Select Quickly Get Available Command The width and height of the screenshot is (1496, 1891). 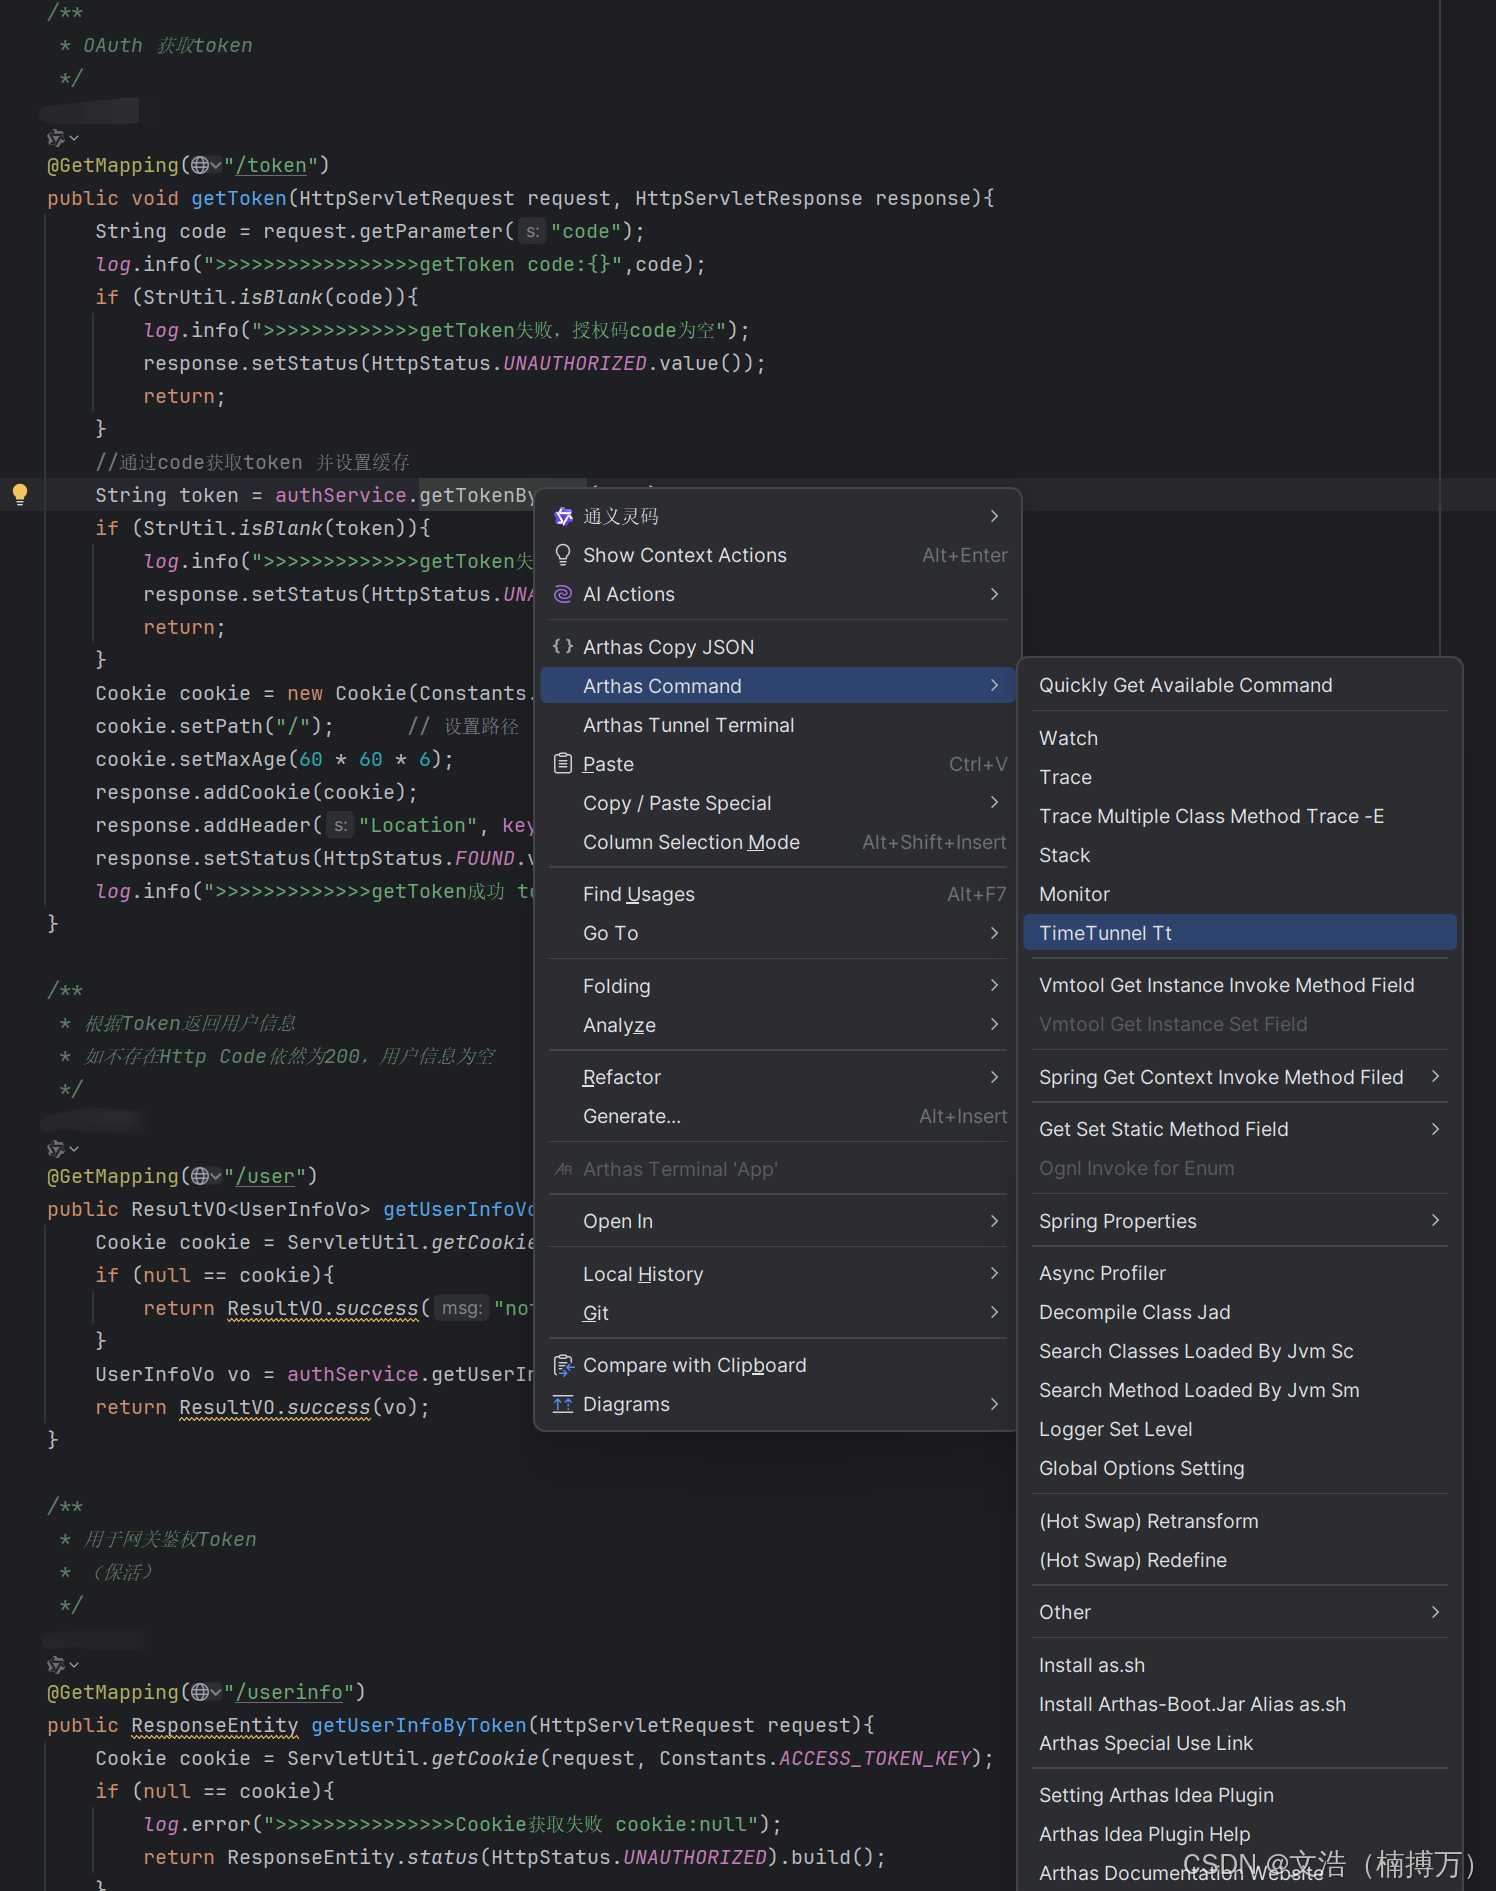click(x=1240, y=685)
